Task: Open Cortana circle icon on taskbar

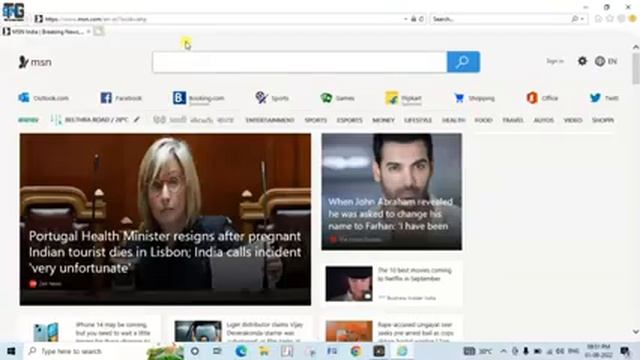Action: tap(195, 351)
